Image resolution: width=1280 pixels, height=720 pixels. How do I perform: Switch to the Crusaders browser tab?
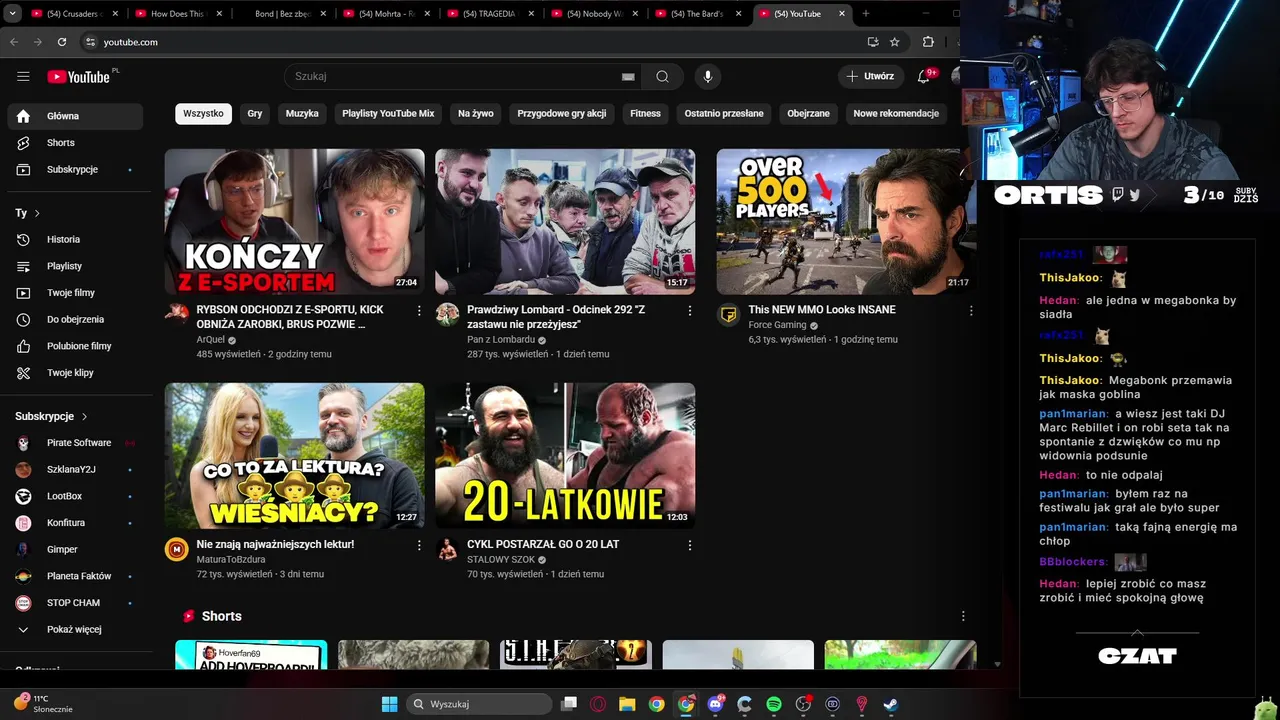[x=73, y=14]
